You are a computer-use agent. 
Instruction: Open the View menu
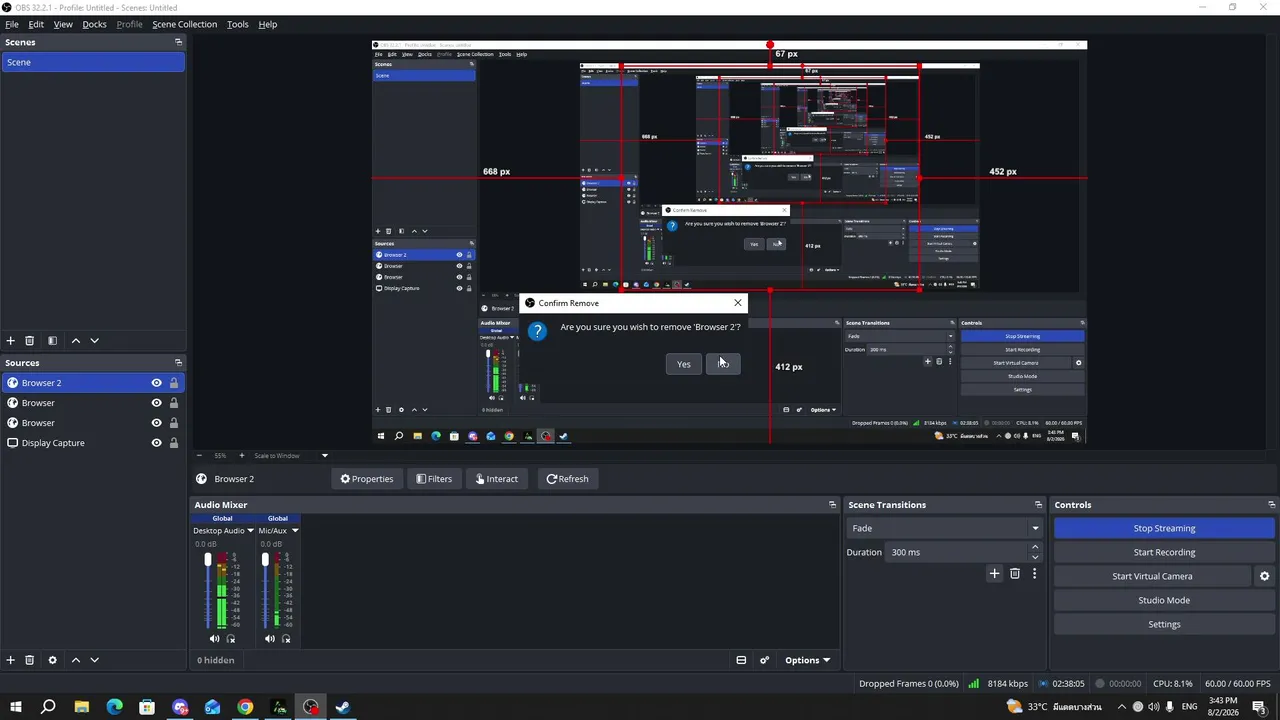pyautogui.click(x=63, y=24)
